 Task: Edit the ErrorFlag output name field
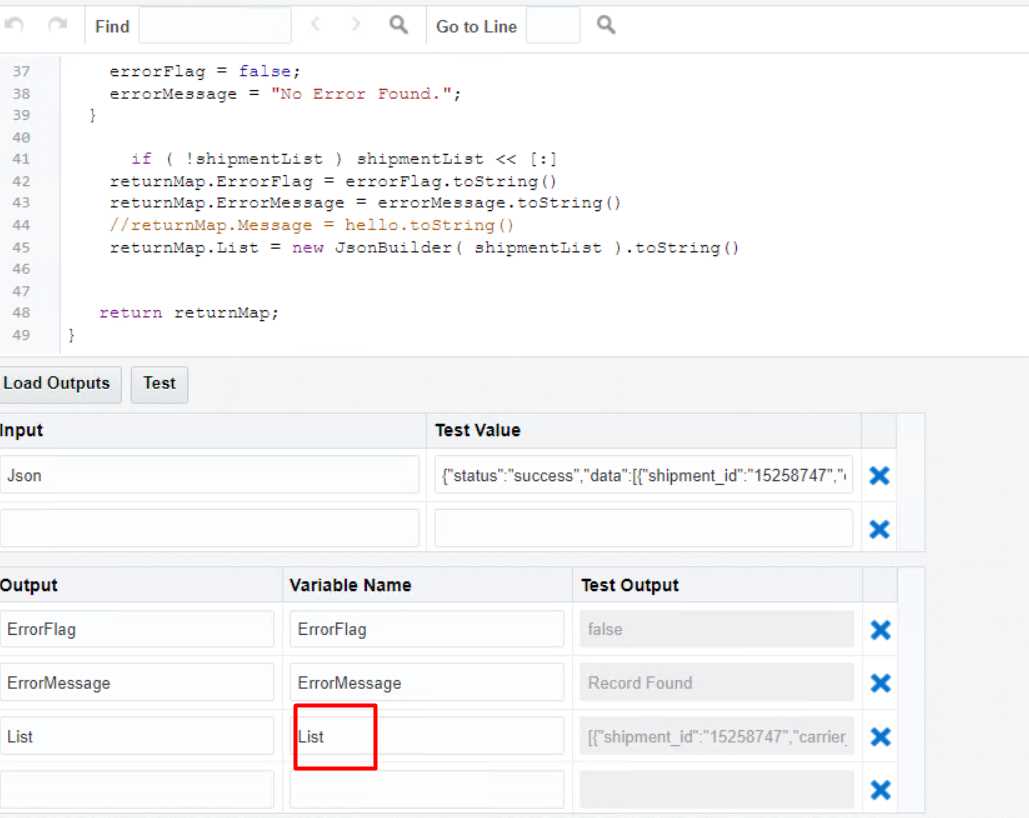[x=137, y=629]
